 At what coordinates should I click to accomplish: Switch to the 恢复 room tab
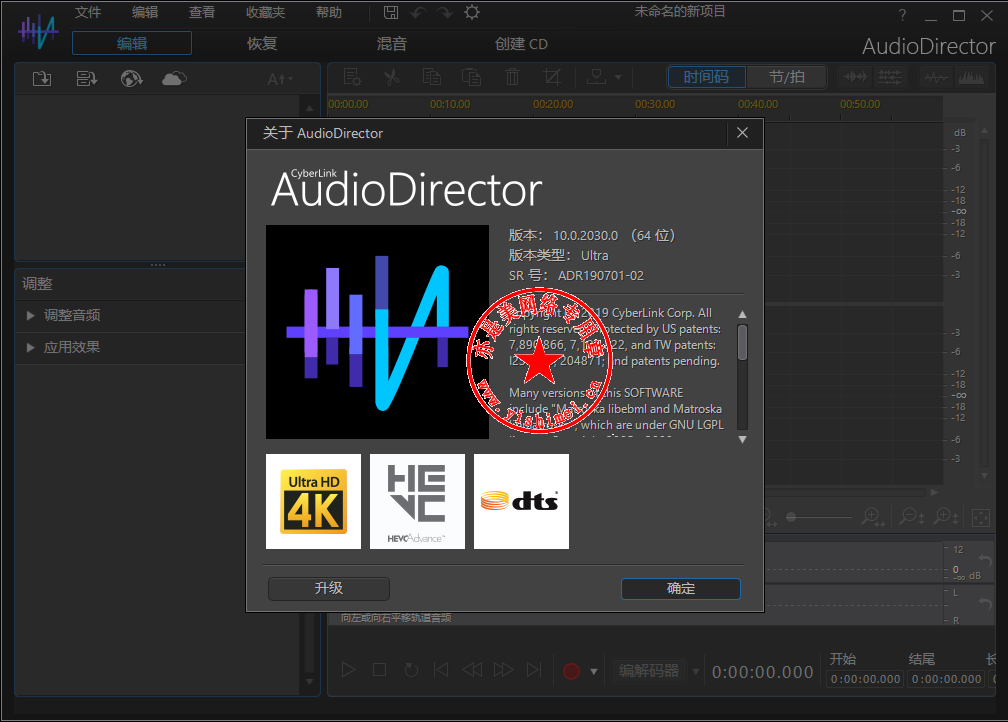(x=262, y=44)
